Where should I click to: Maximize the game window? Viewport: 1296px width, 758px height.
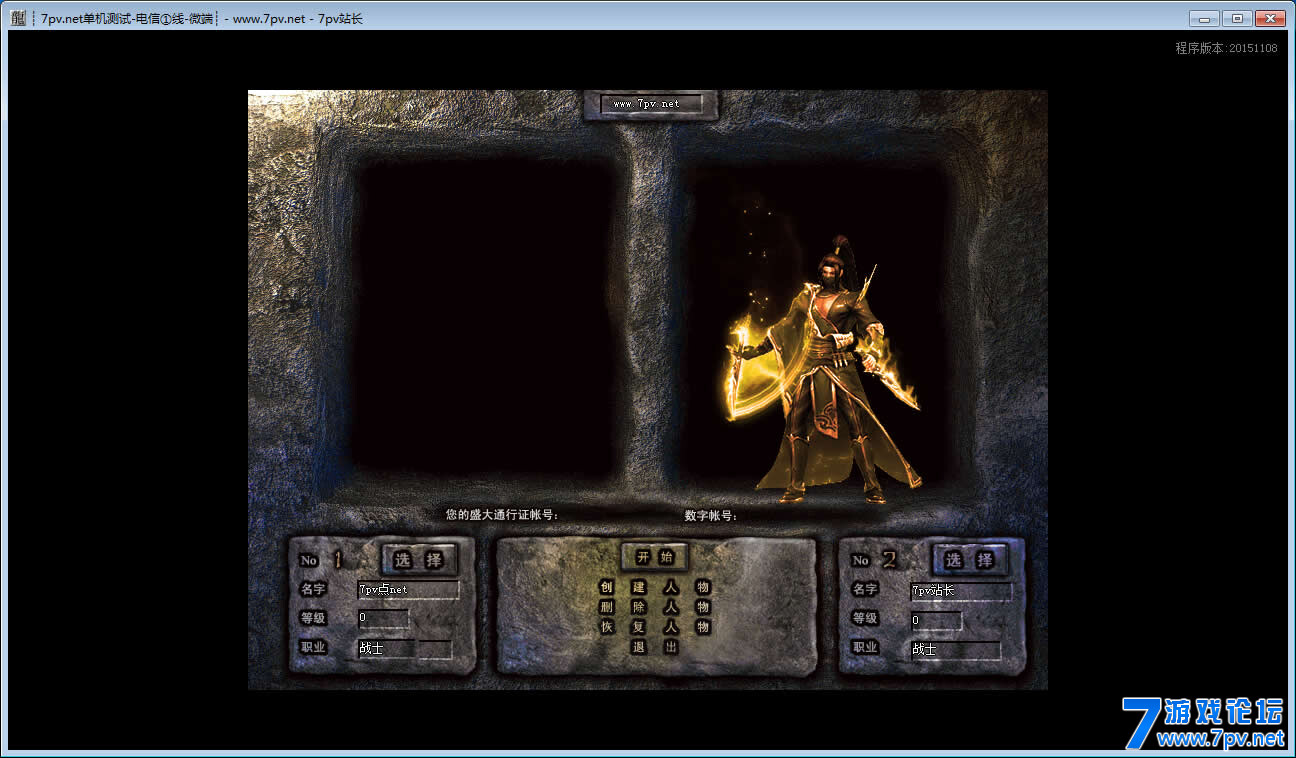click(1236, 18)
